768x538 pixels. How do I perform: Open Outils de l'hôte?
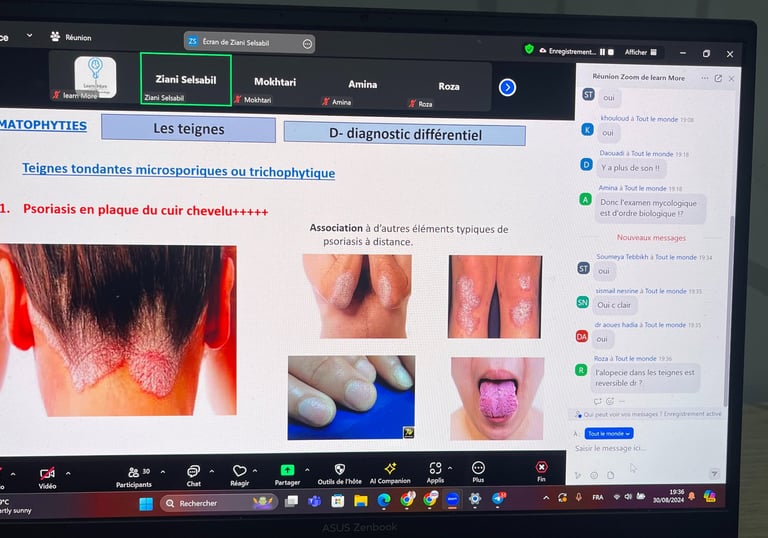click(x=339, y=474)
